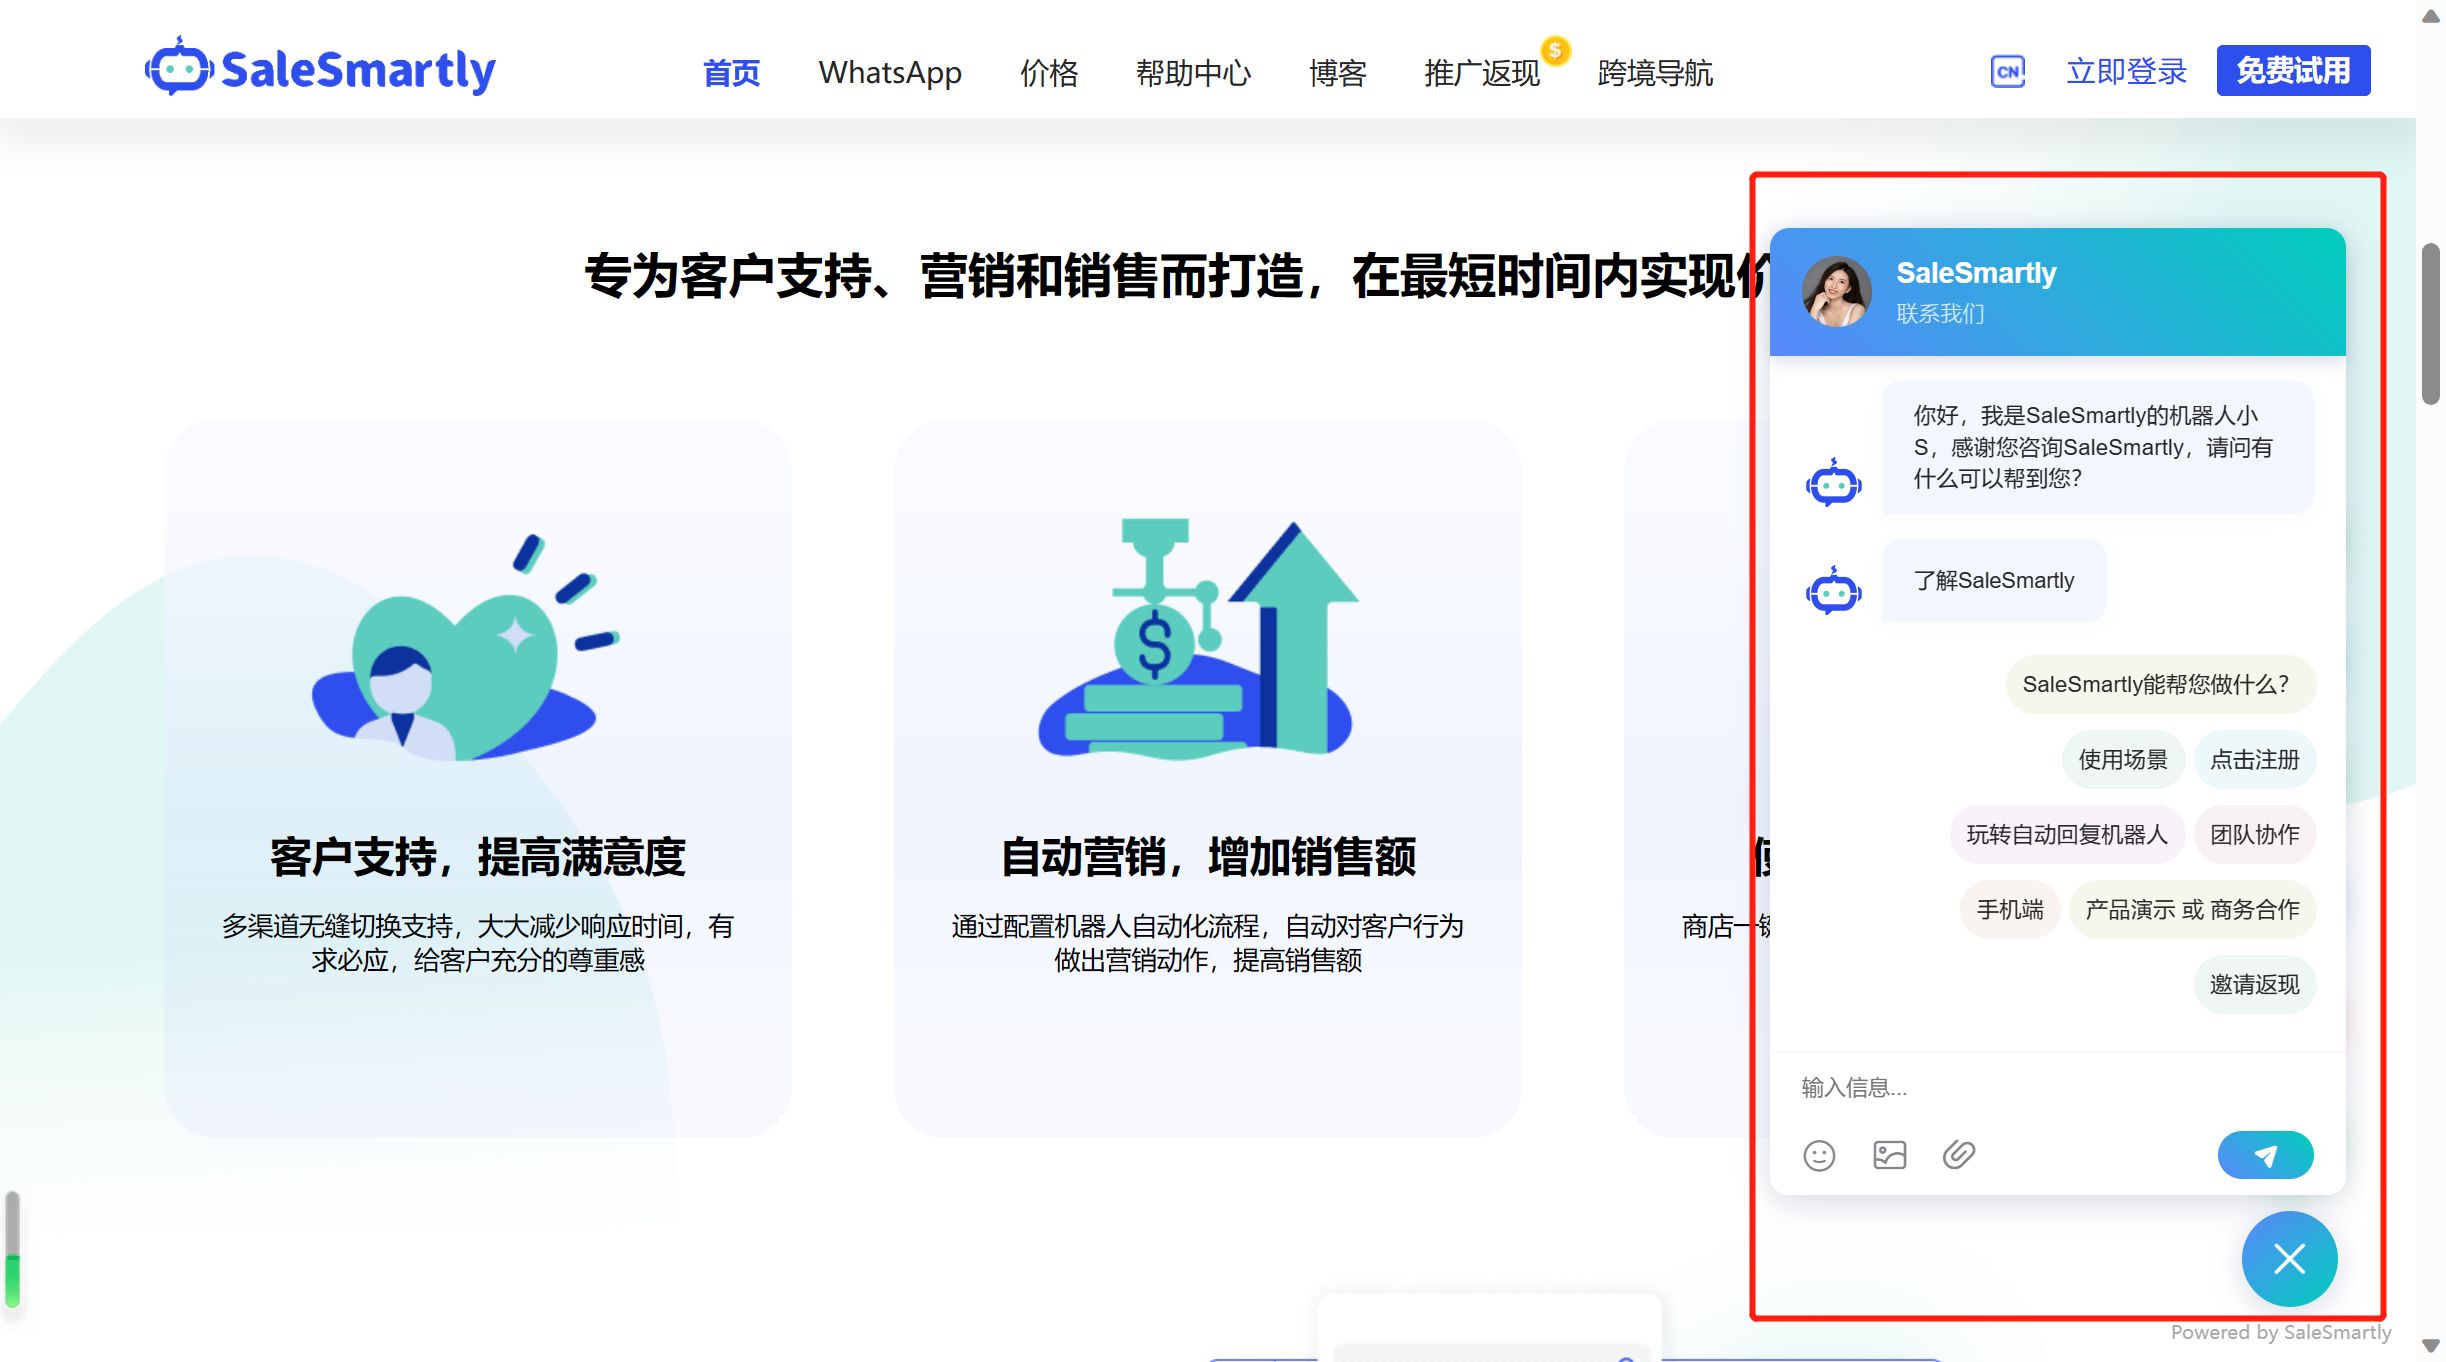Choose the 团队协作 quick reply option
2446x1362 pixels.
2254,834
